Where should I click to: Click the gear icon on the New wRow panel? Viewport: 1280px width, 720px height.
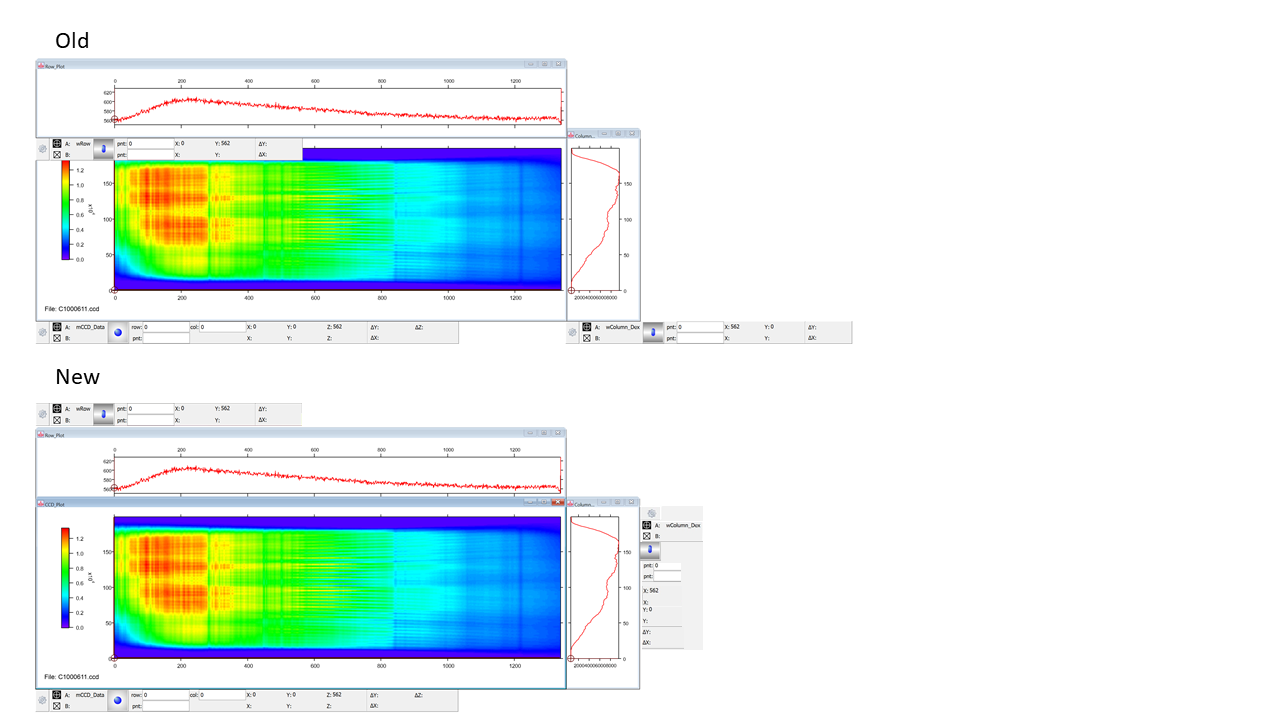41,414
